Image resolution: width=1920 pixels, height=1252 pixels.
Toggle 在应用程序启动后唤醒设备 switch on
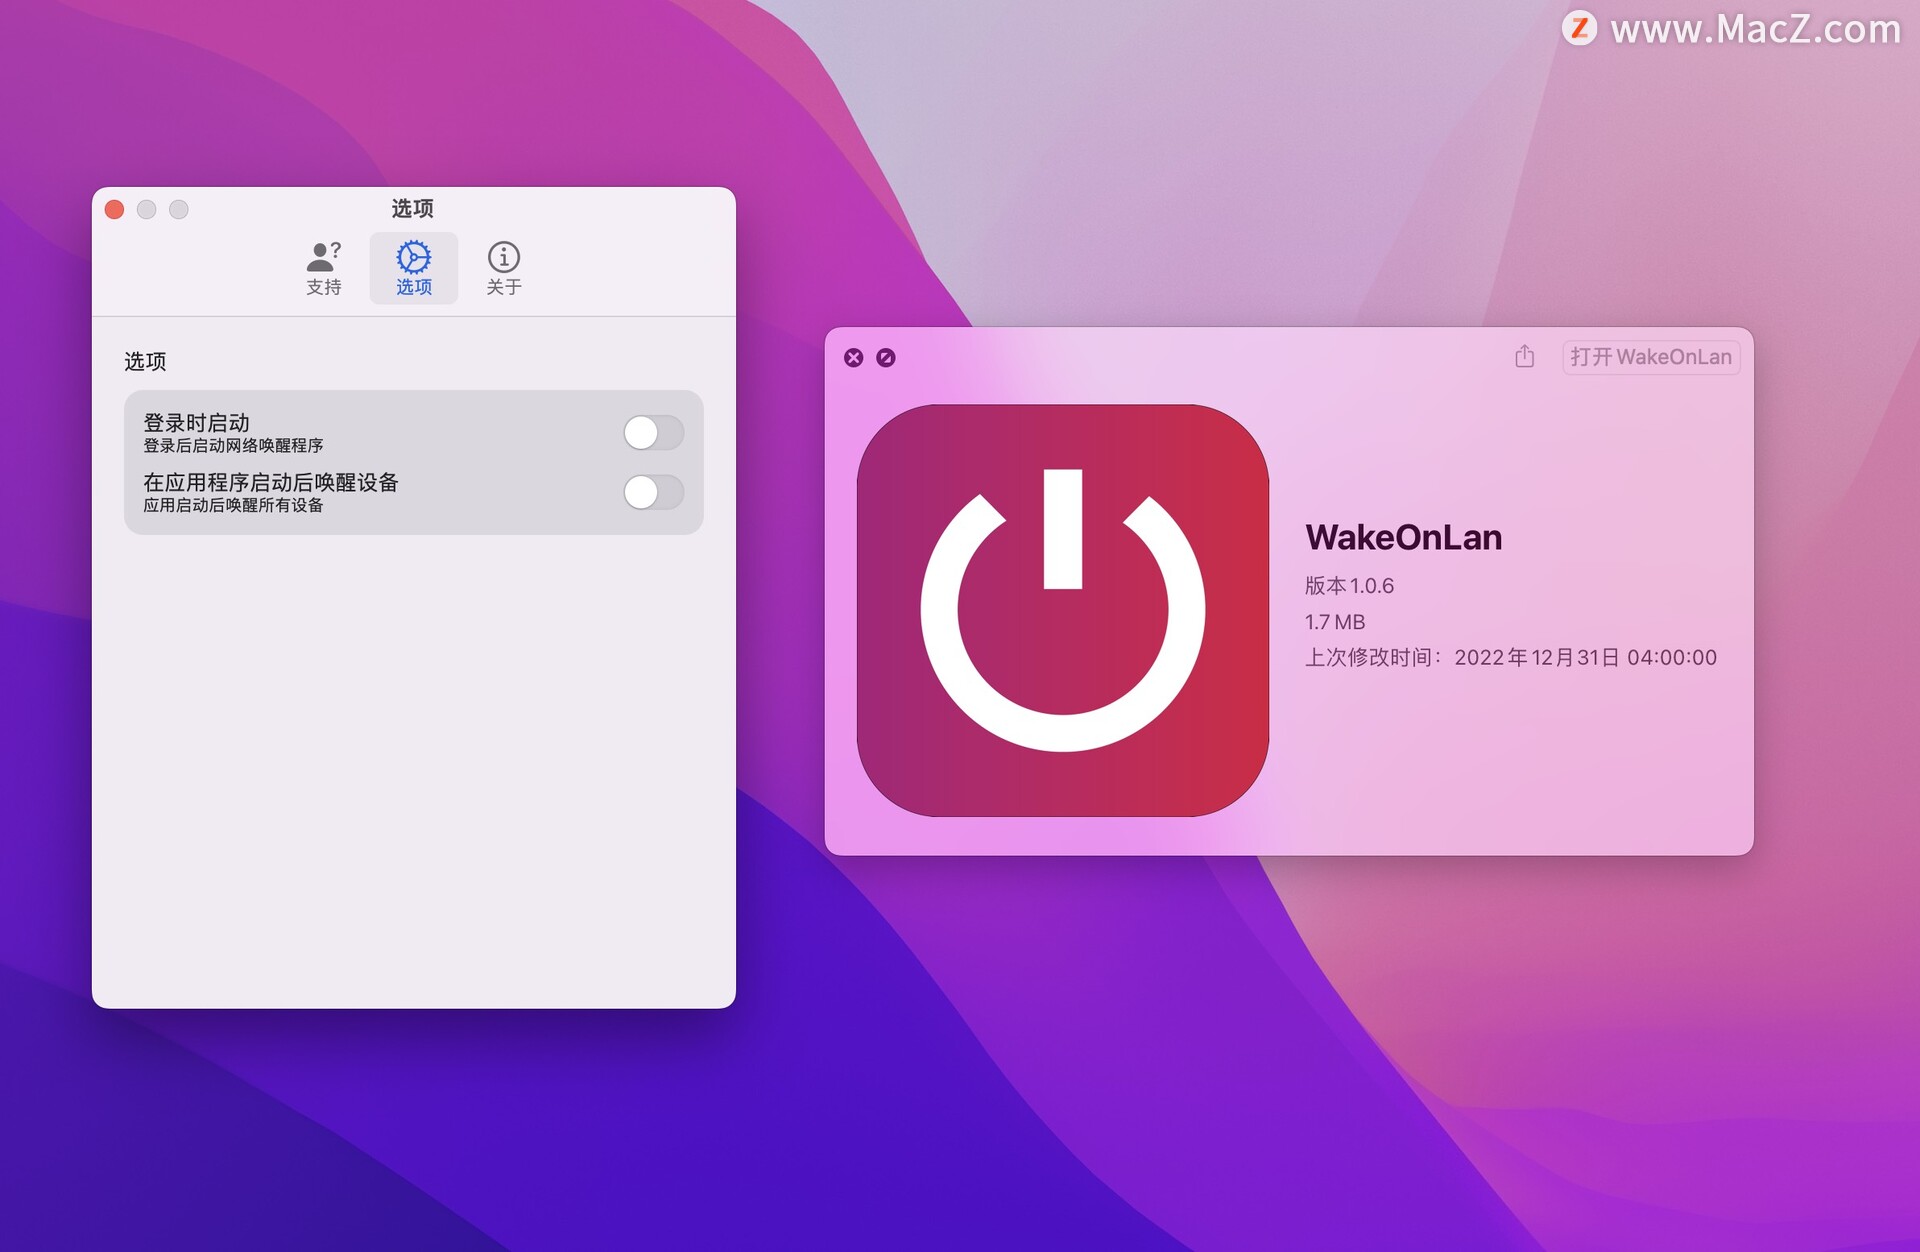tap(653, 492)
